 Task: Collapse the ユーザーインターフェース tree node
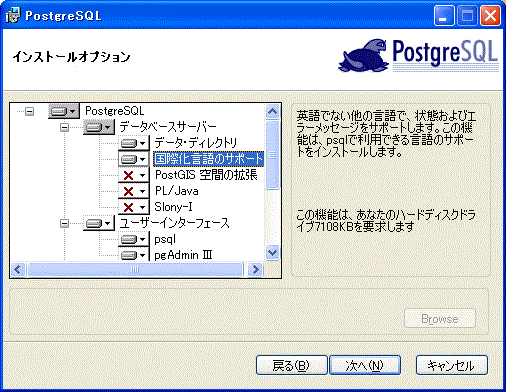coord(65,223)
